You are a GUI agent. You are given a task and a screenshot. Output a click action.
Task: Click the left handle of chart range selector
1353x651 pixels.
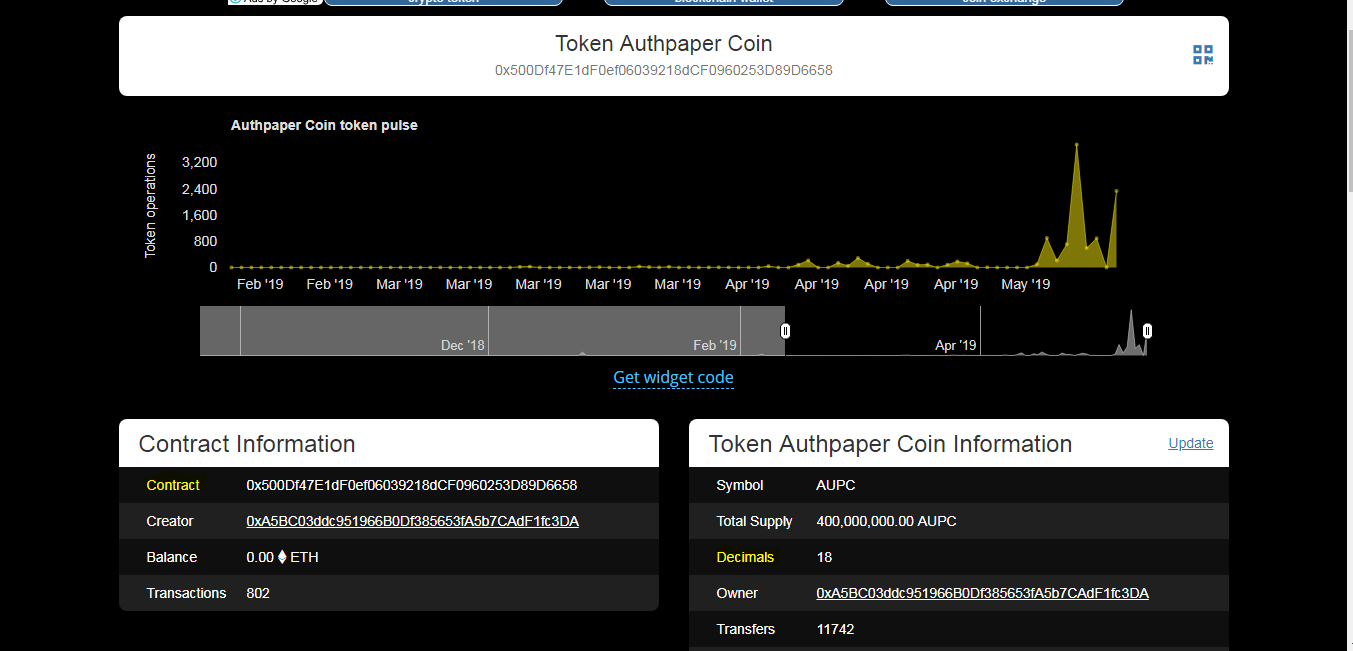click(x=786, y=331)
